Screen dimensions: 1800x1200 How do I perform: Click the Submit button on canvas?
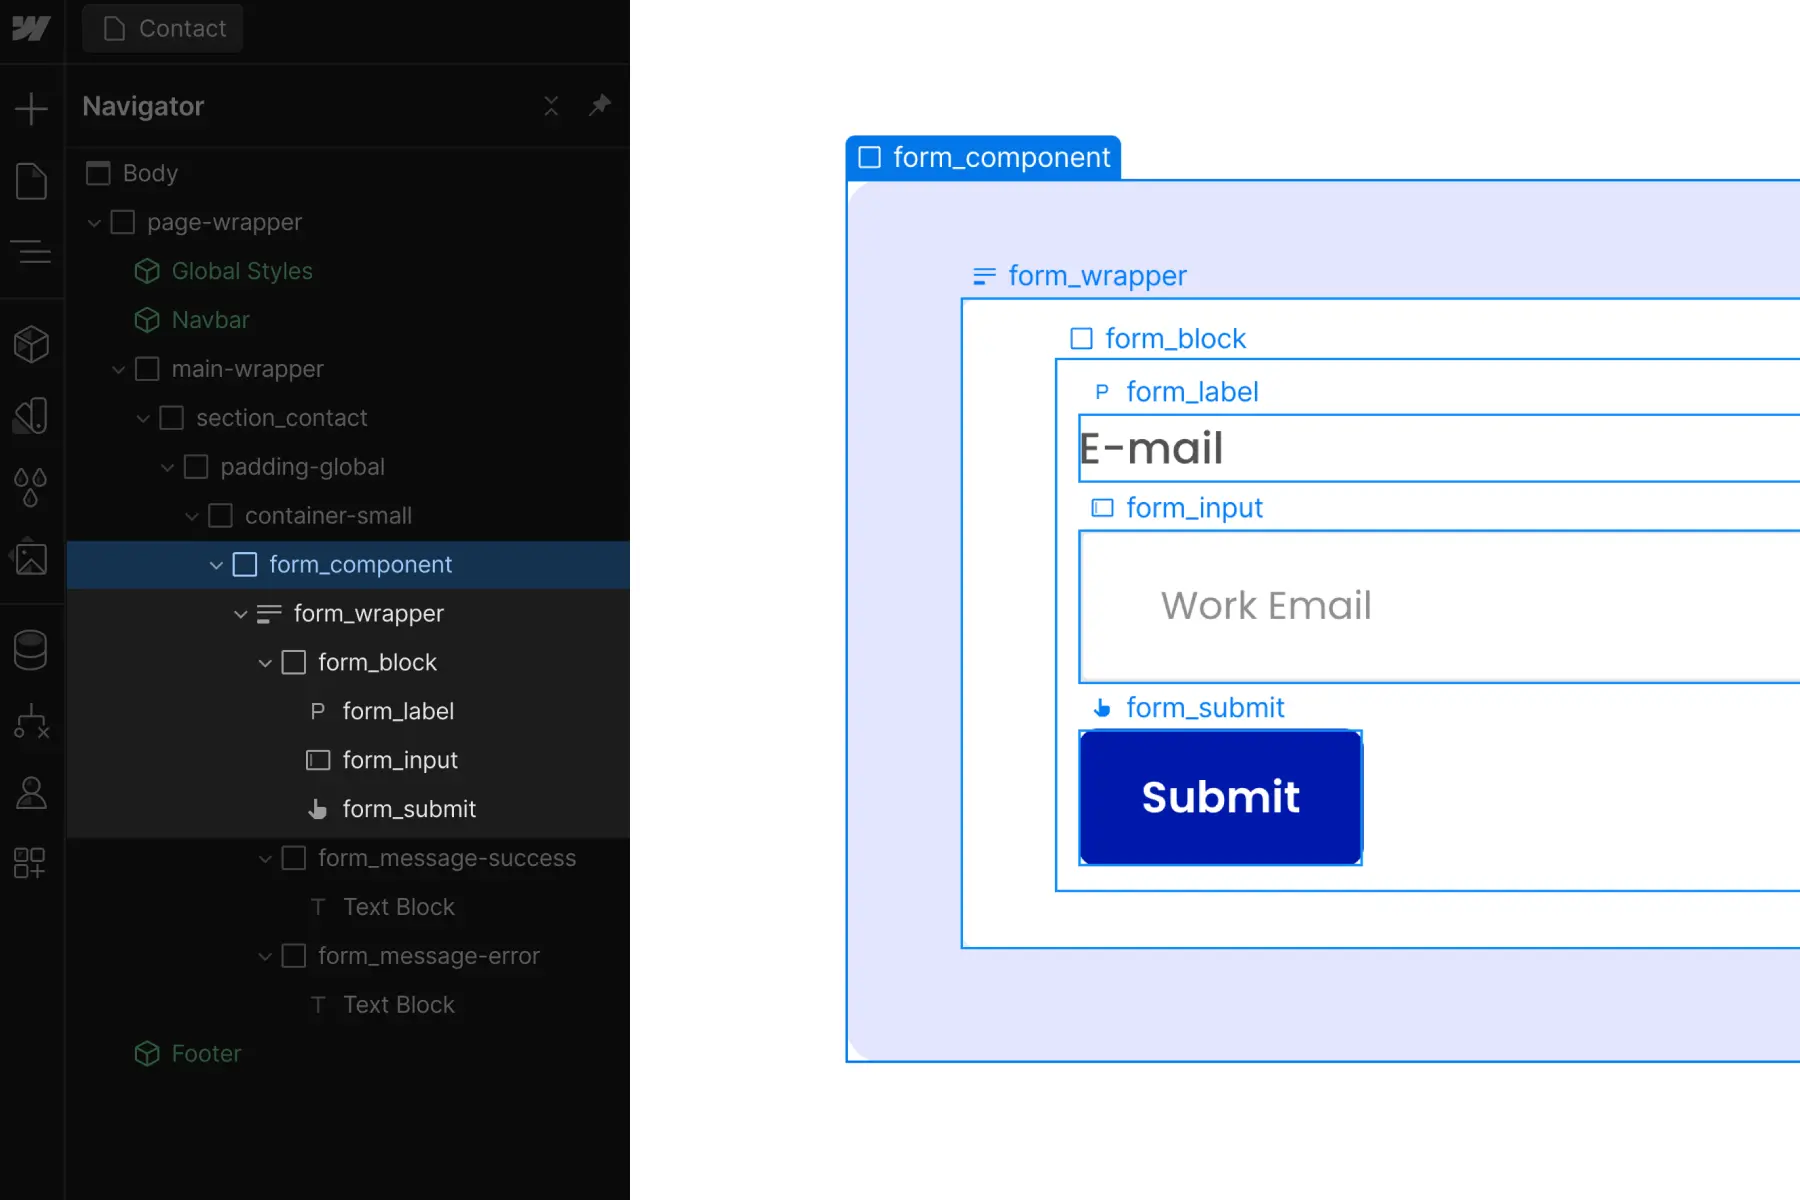pyautogui.click(x=1220, y=797)
